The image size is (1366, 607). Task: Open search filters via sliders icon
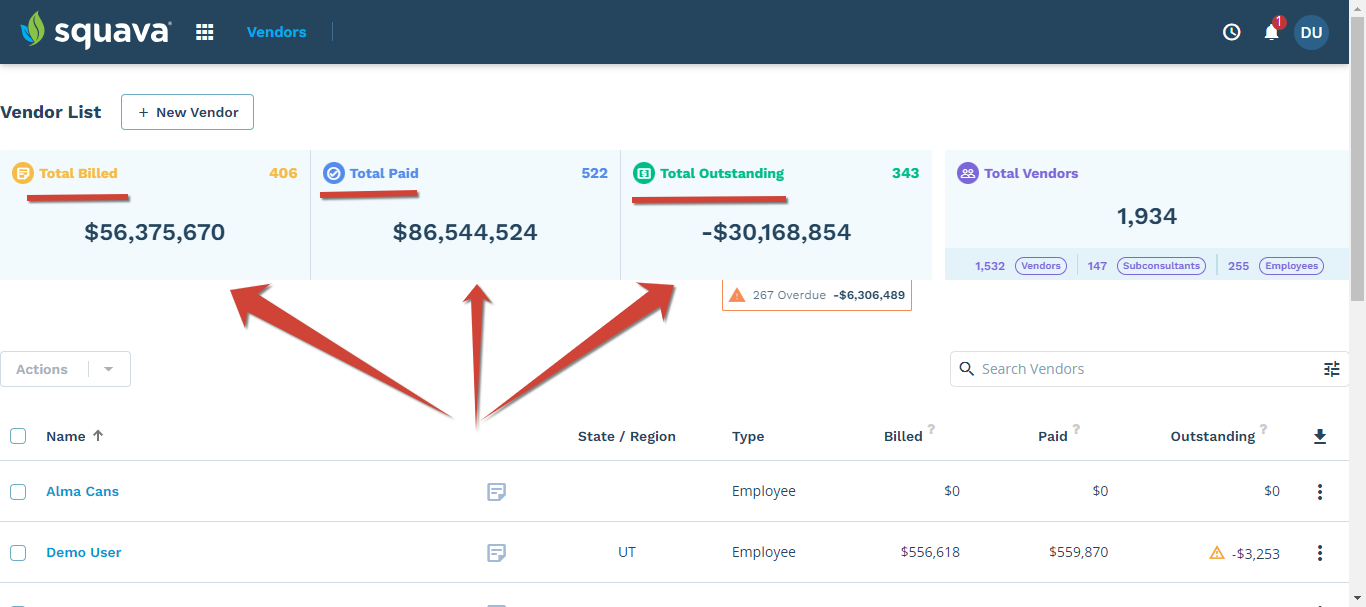[x=1331, y=368]
